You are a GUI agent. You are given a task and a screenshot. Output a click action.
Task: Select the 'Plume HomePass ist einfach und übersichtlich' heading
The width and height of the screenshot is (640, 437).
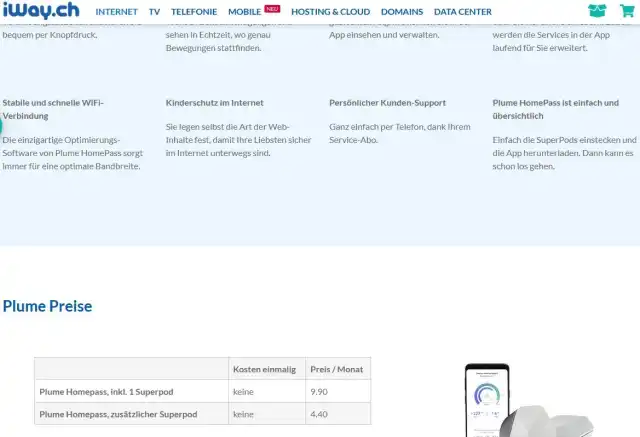tap(556, 109)
